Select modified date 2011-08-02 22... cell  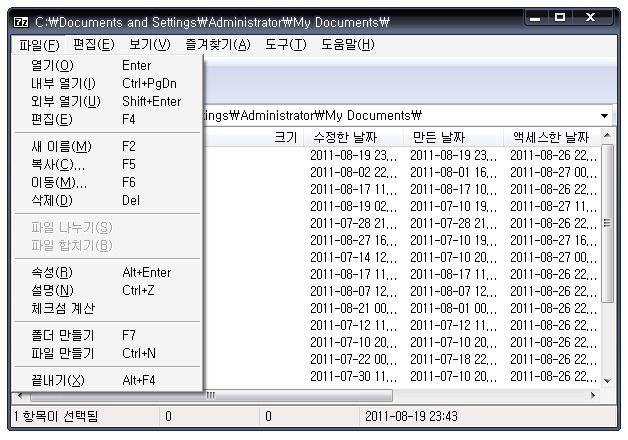354,172
